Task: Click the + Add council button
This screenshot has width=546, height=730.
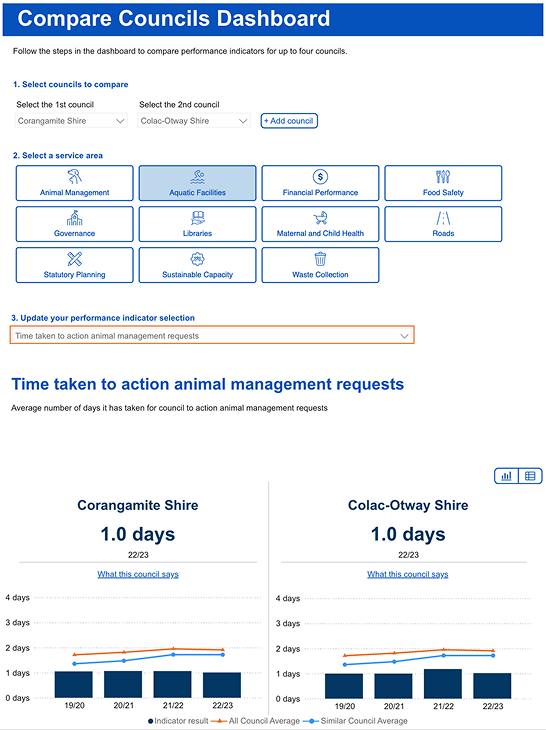Action: (289, 121)
